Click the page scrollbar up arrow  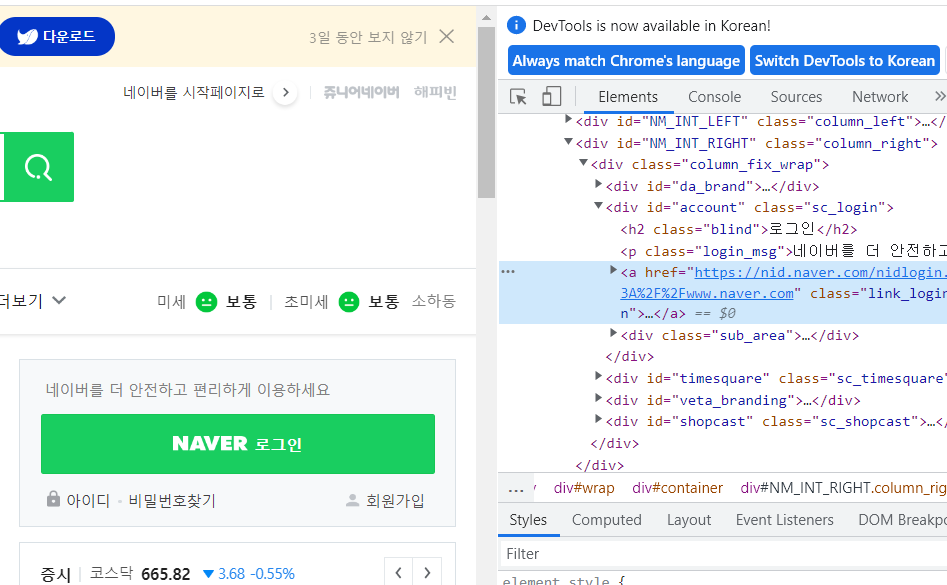pos(486,18)
